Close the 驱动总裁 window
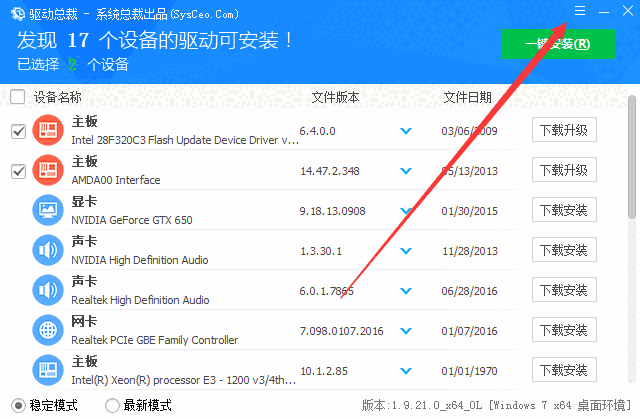Viewport: 640px width, 419px height. click(628, 11)
